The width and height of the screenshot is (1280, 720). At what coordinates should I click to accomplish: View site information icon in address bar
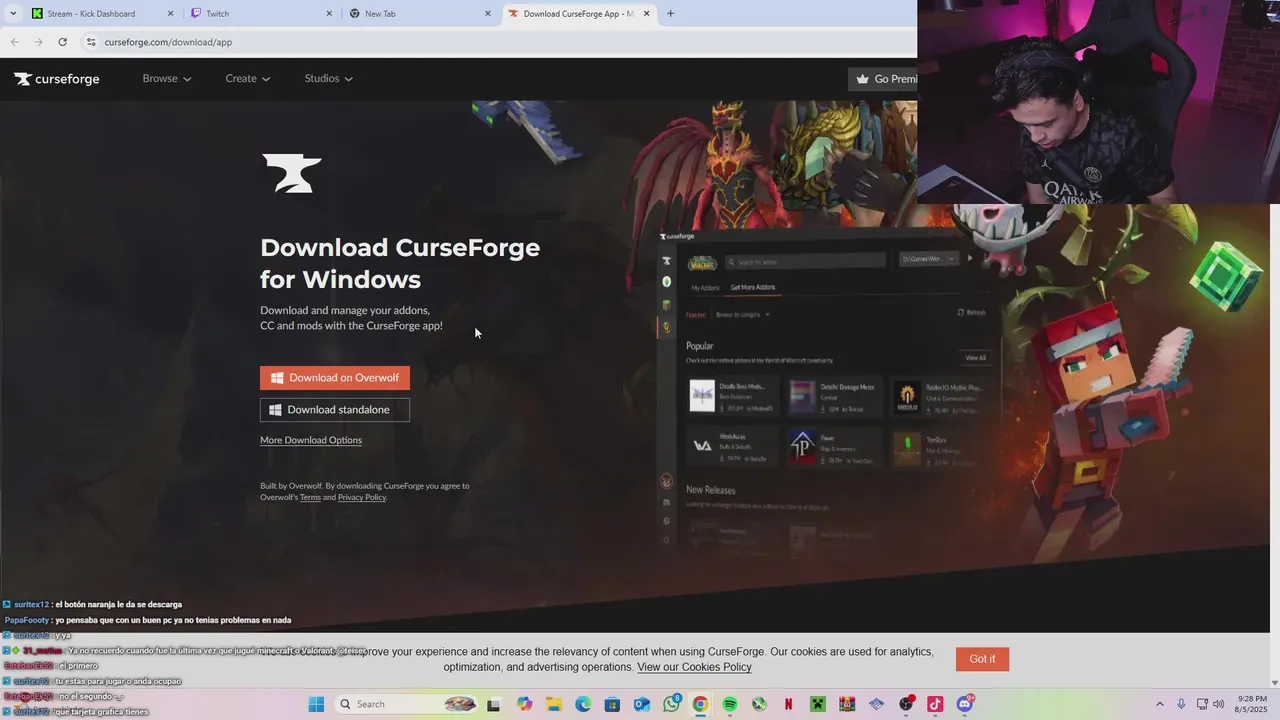click(x=91, y=42)
